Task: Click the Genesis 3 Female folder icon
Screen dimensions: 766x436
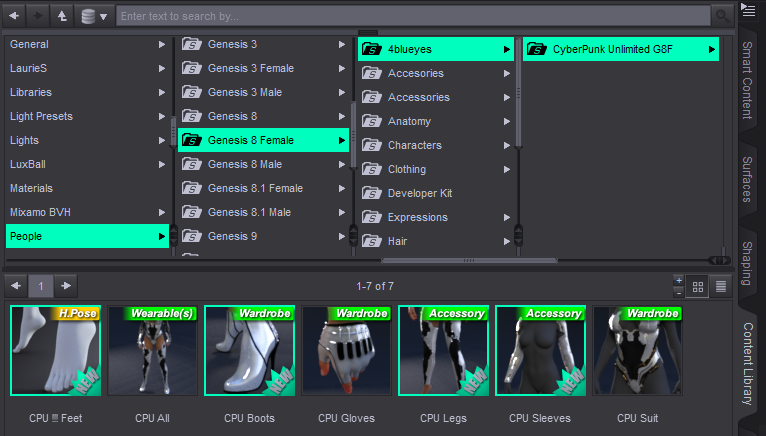Action: (x=192, y=68)
